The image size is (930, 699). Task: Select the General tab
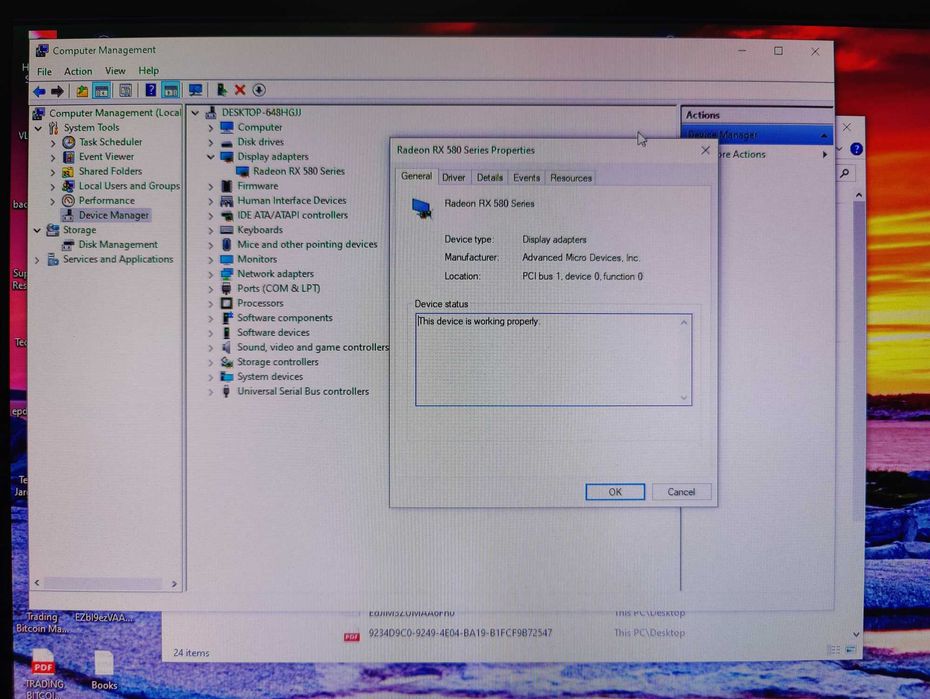click(x=416, y=176)
